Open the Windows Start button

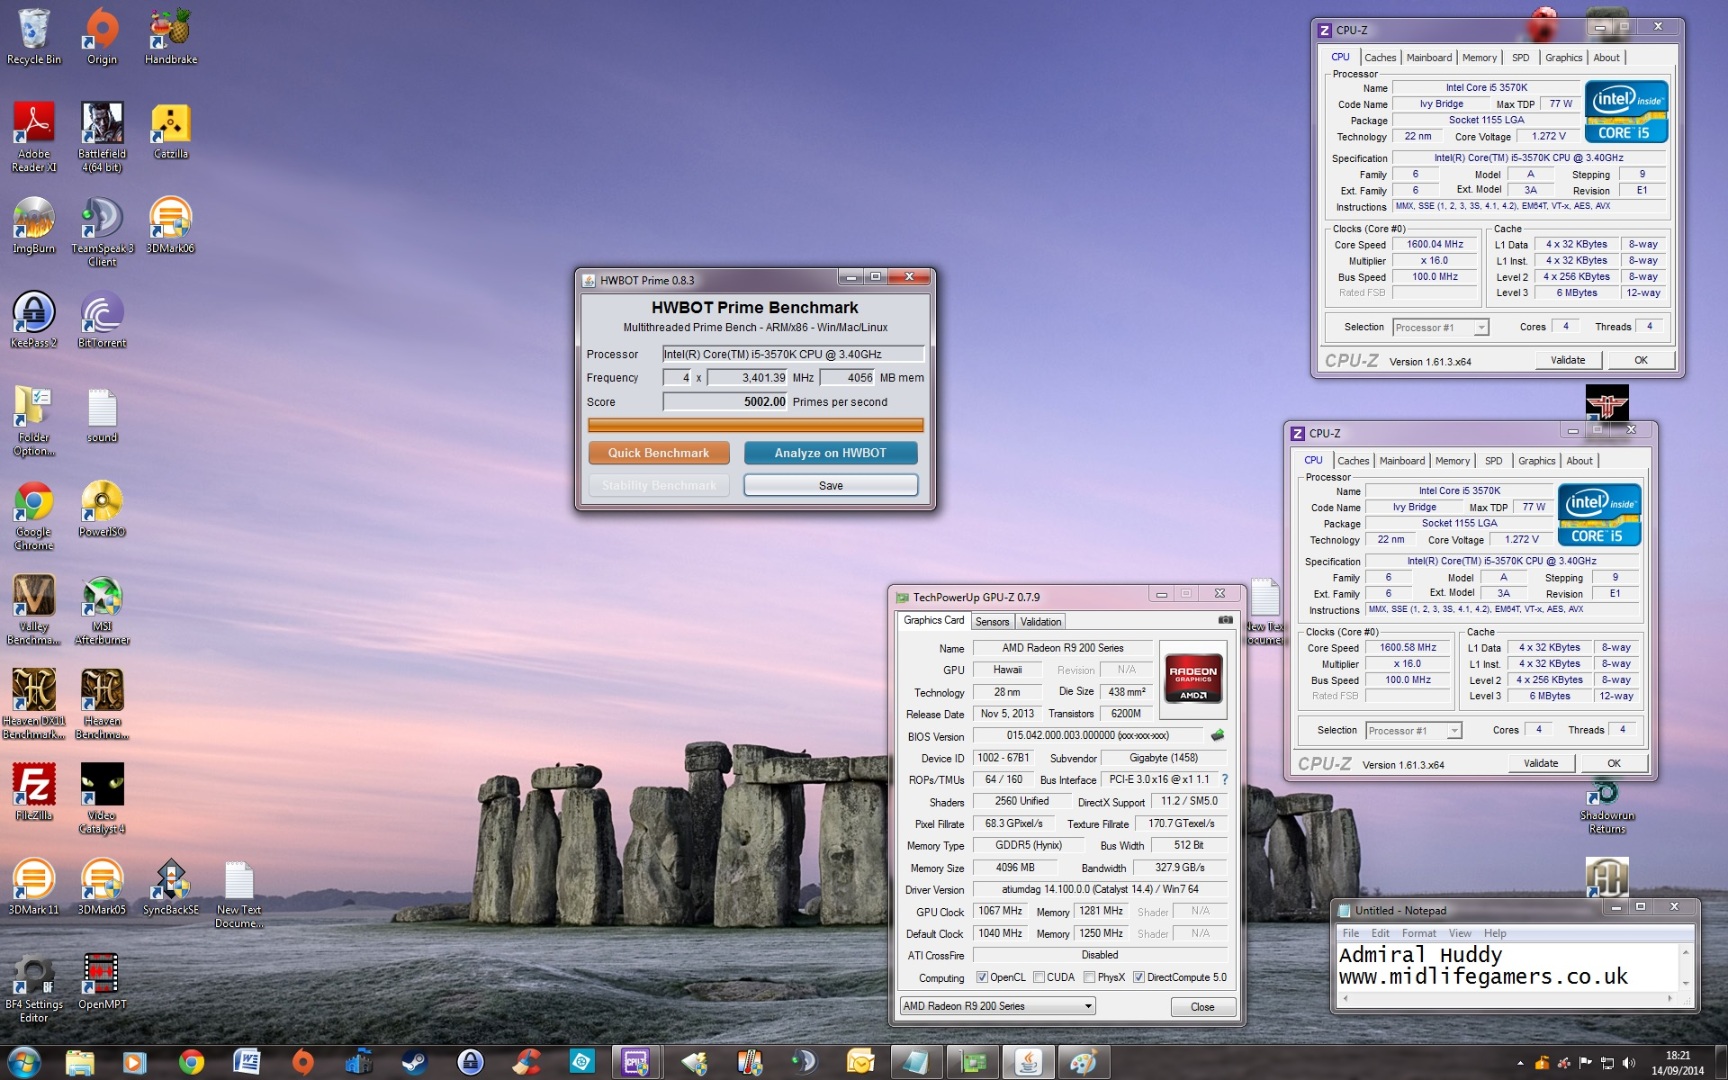tap(23, 1062)
